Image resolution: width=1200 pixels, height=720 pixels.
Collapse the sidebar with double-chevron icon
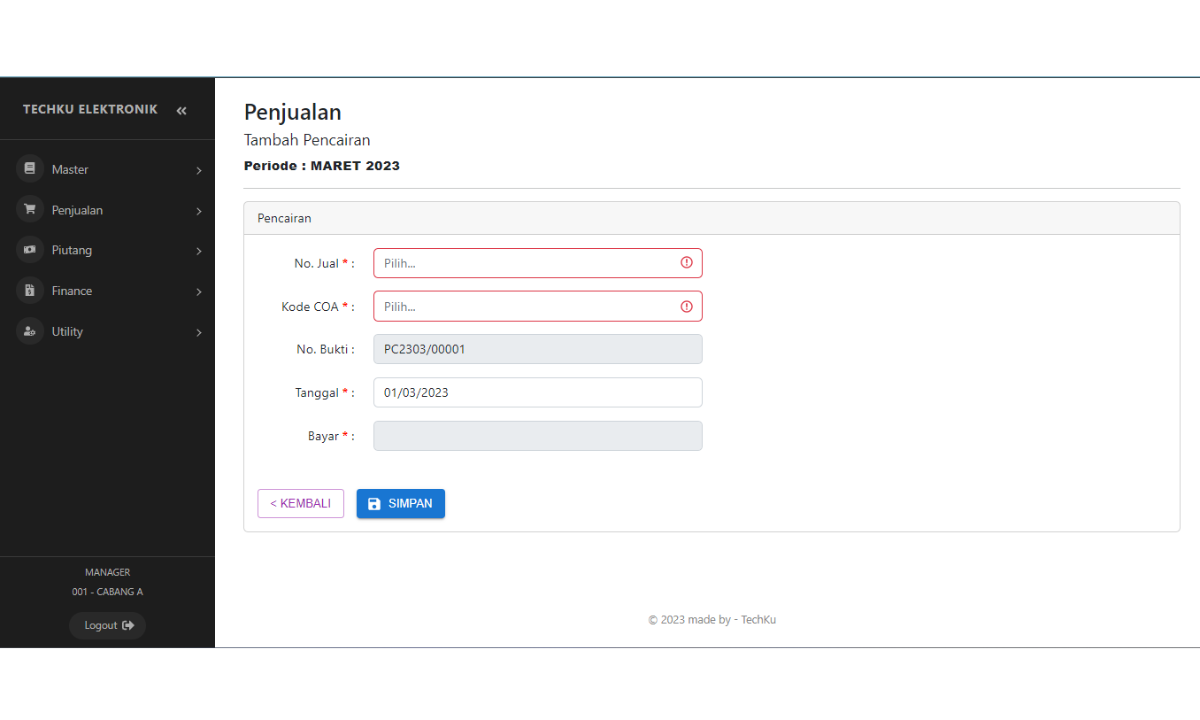pos(181,110)
